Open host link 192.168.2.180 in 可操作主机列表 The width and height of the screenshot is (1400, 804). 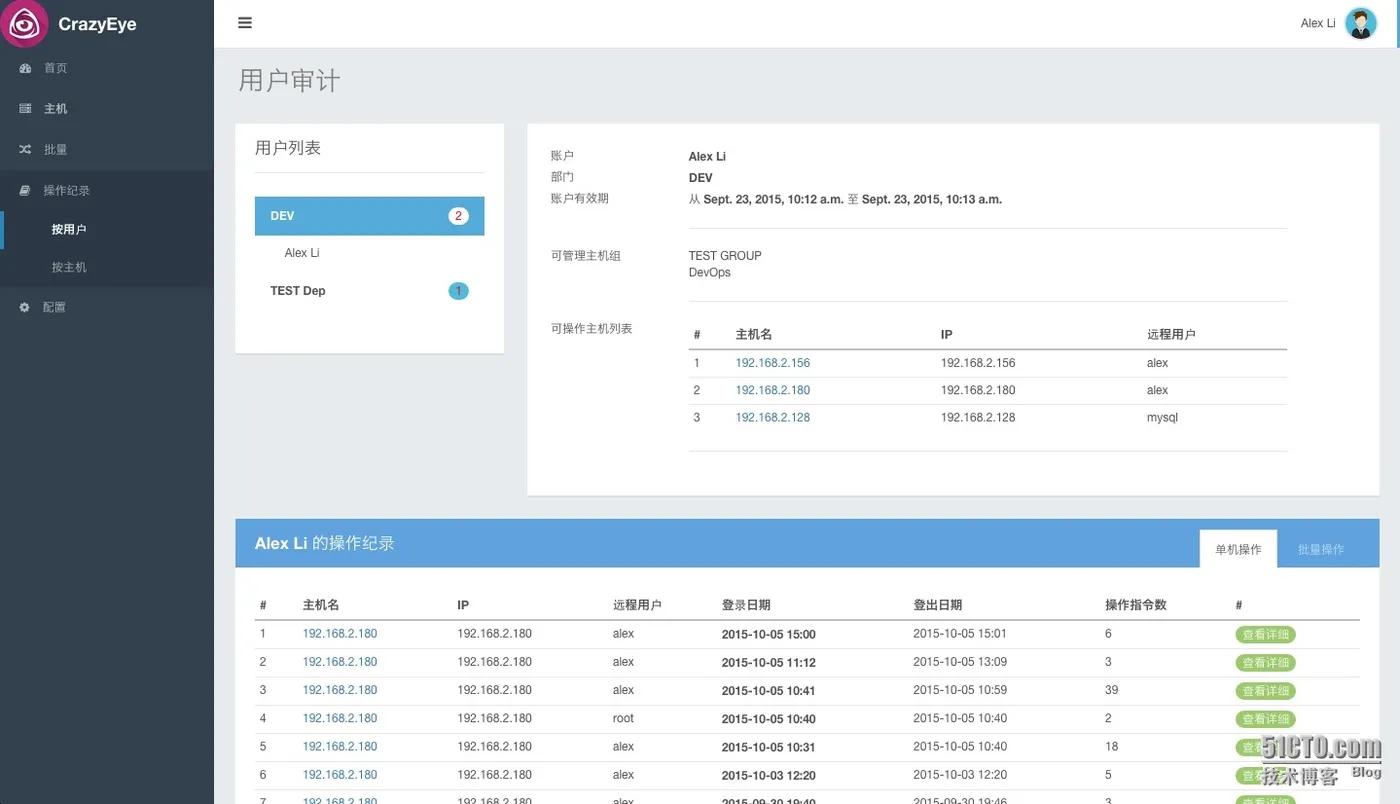point(772,390)
